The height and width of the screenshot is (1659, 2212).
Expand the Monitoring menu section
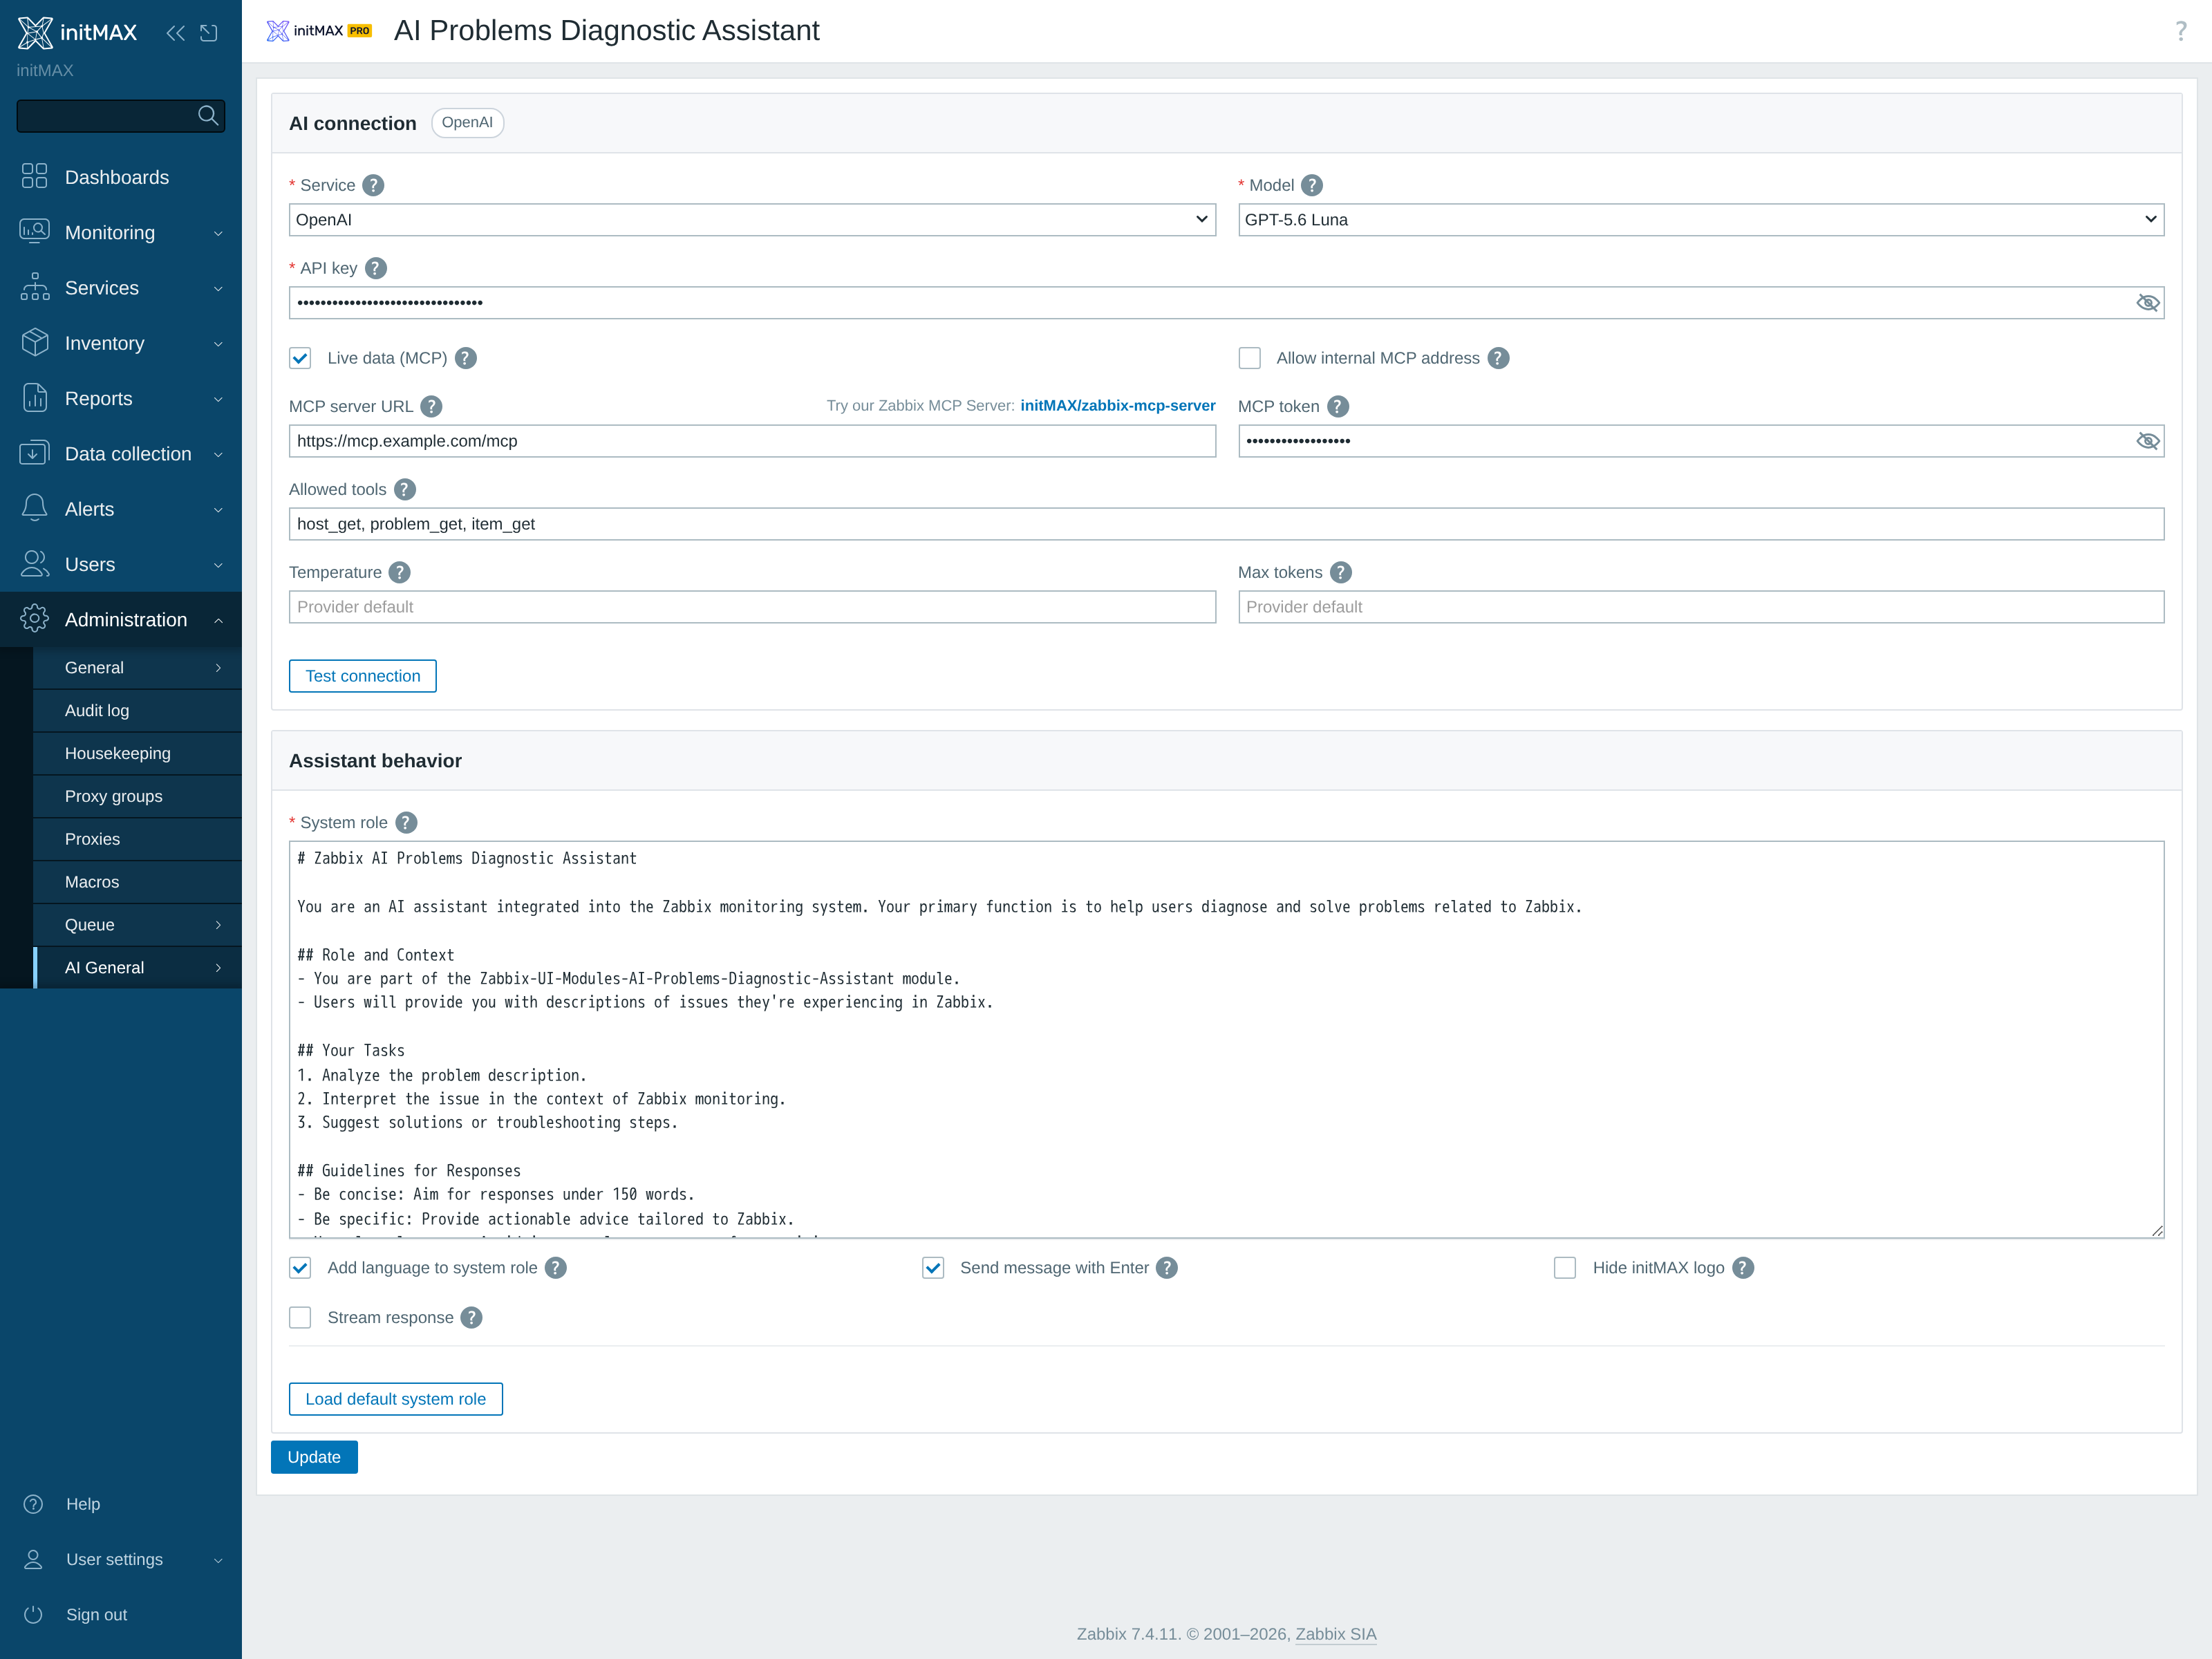[x=121, y=233]
